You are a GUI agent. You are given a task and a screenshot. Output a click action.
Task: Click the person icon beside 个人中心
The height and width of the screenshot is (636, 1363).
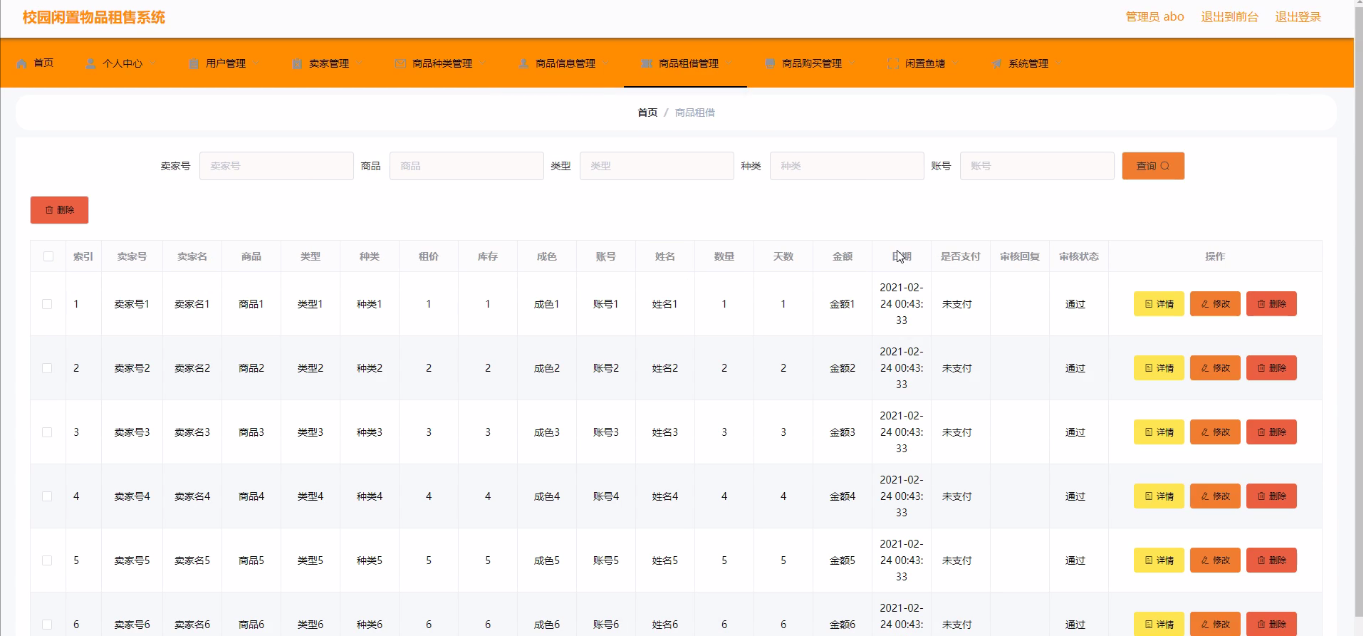[91, 64]
